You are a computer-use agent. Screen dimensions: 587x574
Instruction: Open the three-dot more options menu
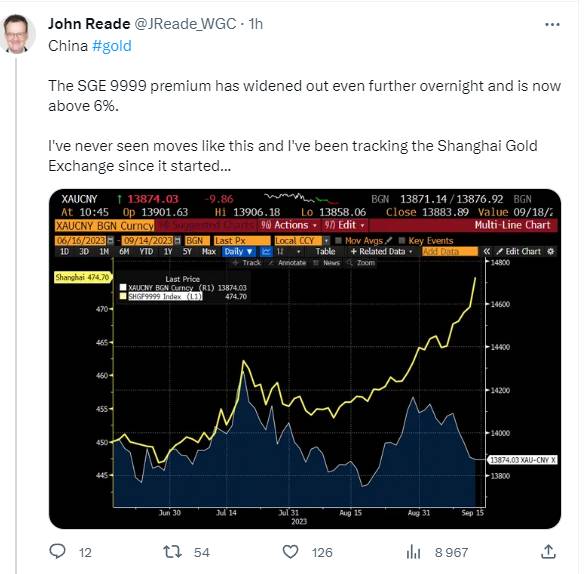click(x=552, y=25)
